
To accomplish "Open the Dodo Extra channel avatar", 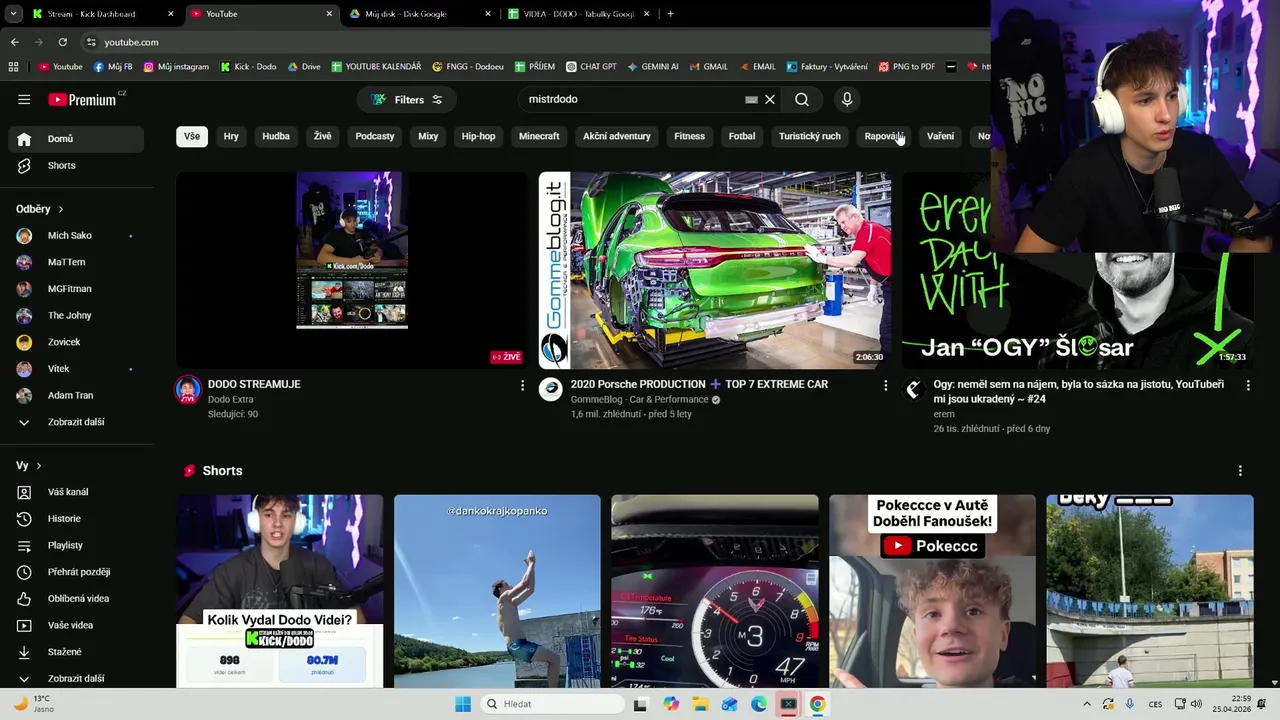I will pyautogui.click(x=188, y=390).
